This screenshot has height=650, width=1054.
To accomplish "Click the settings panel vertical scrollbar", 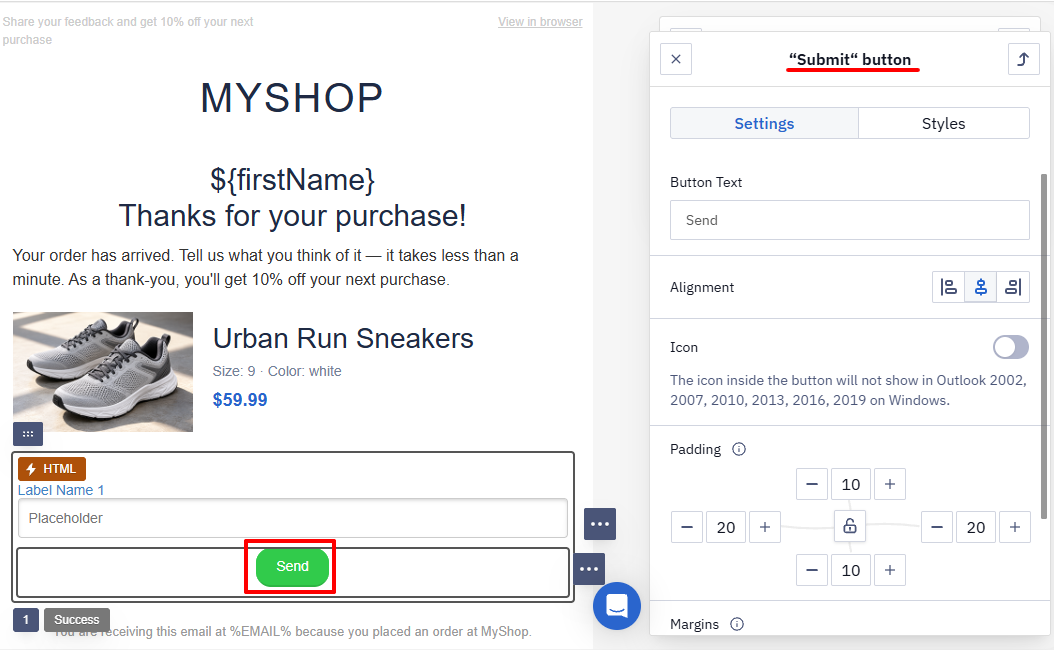I will point(1043,346).
